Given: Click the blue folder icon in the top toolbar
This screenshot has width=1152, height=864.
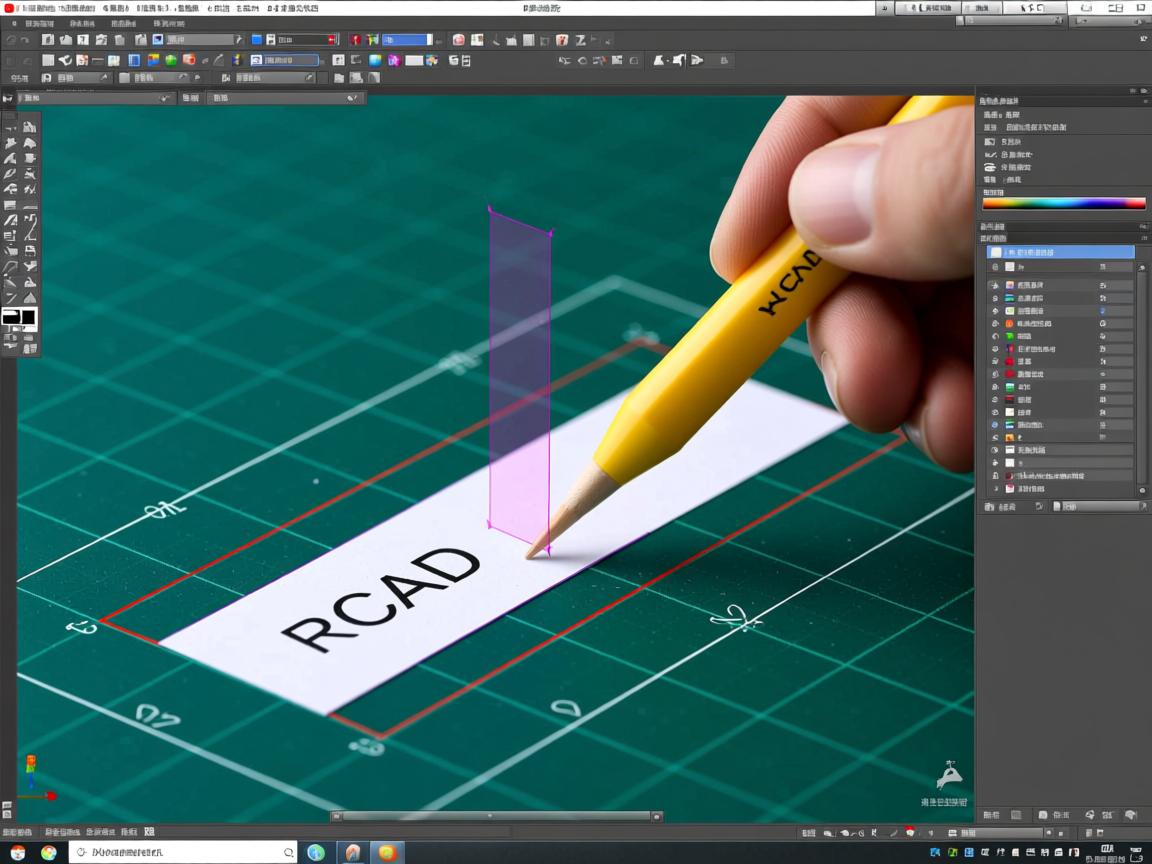Looking at the screenshot, I should (x=257, y=40).
